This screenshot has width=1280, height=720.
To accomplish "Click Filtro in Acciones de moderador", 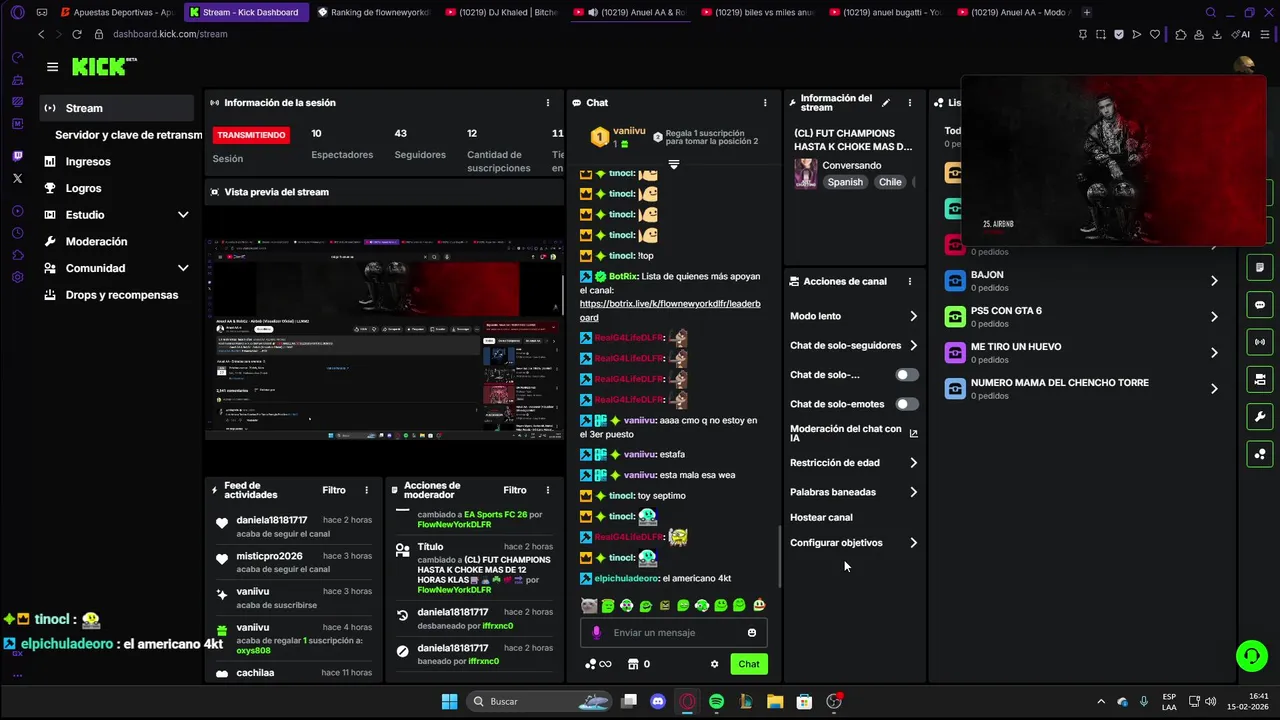I will pyautogui.click(x=515, y=490).
